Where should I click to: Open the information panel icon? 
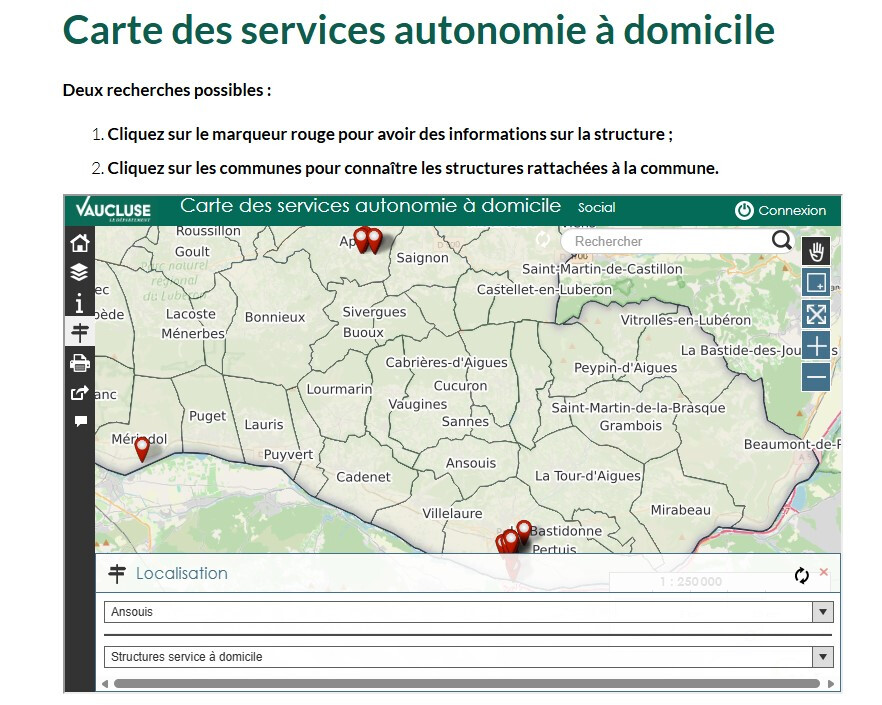tap(80, 302)
